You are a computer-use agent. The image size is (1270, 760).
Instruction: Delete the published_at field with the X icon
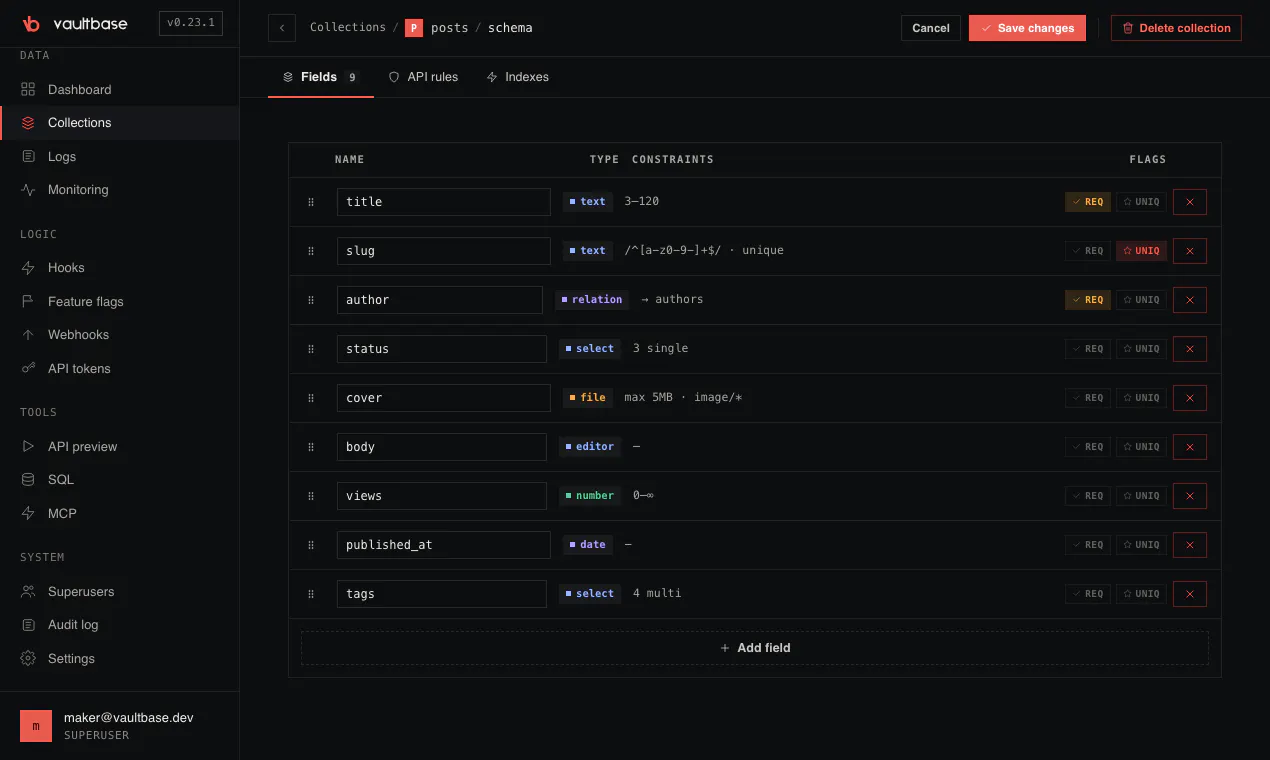[1190, 545]
